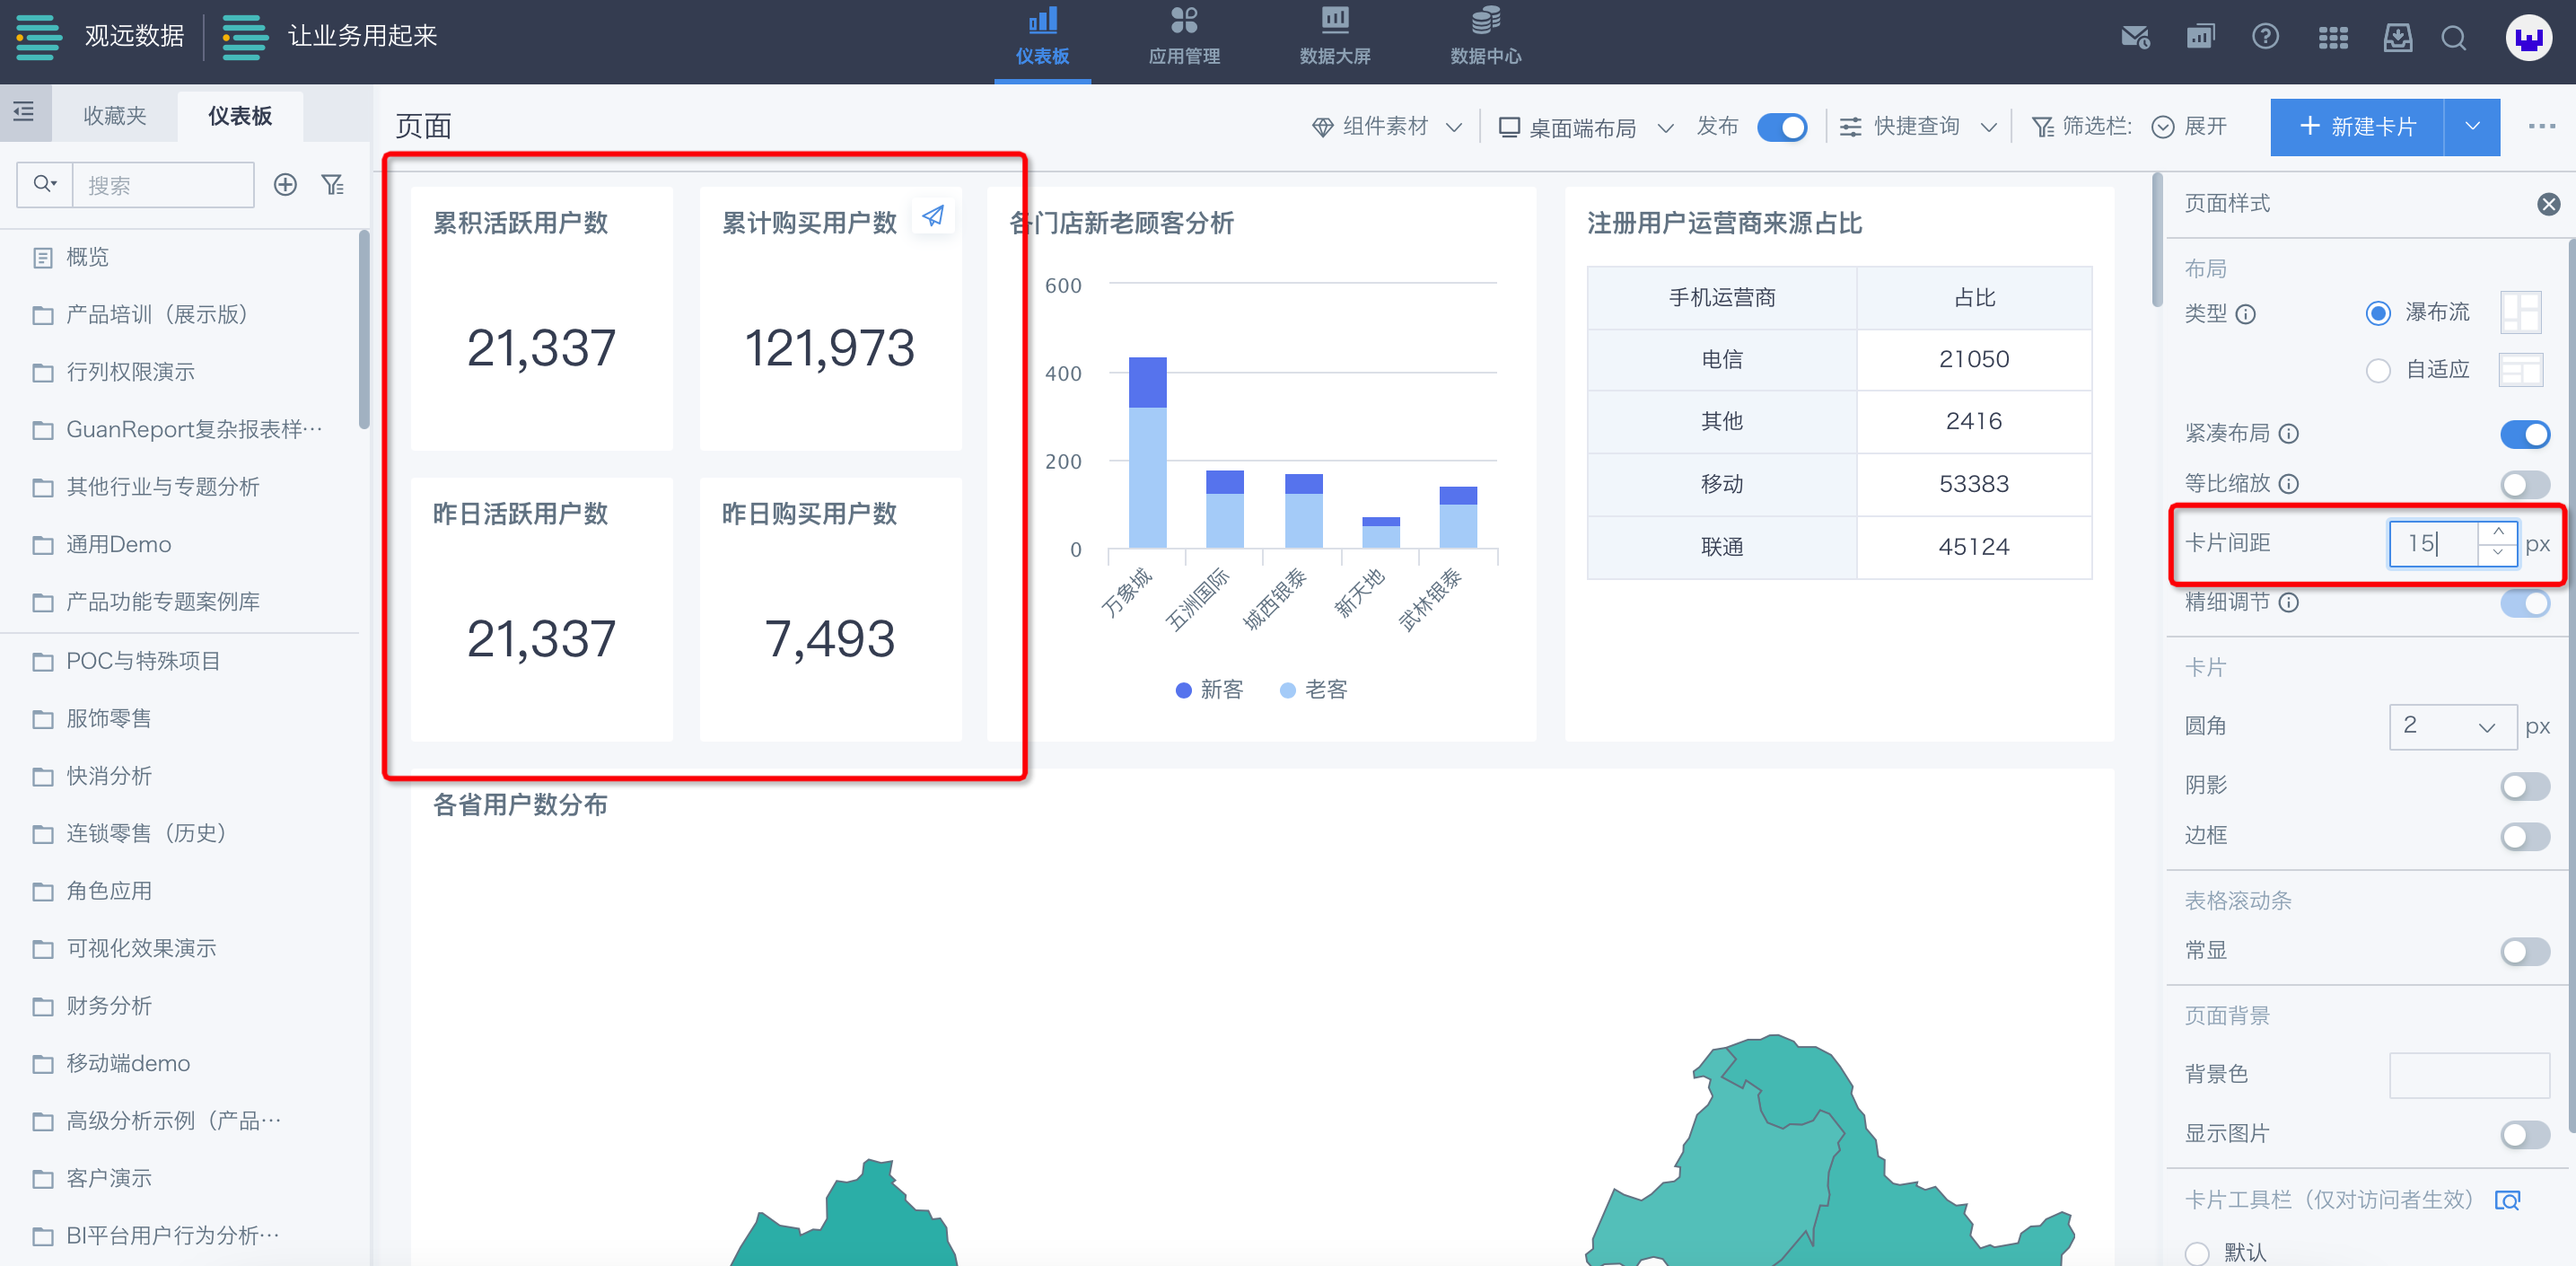
Task: Toggle the 发布 publish switch
Action: (x=1781, y=127)
